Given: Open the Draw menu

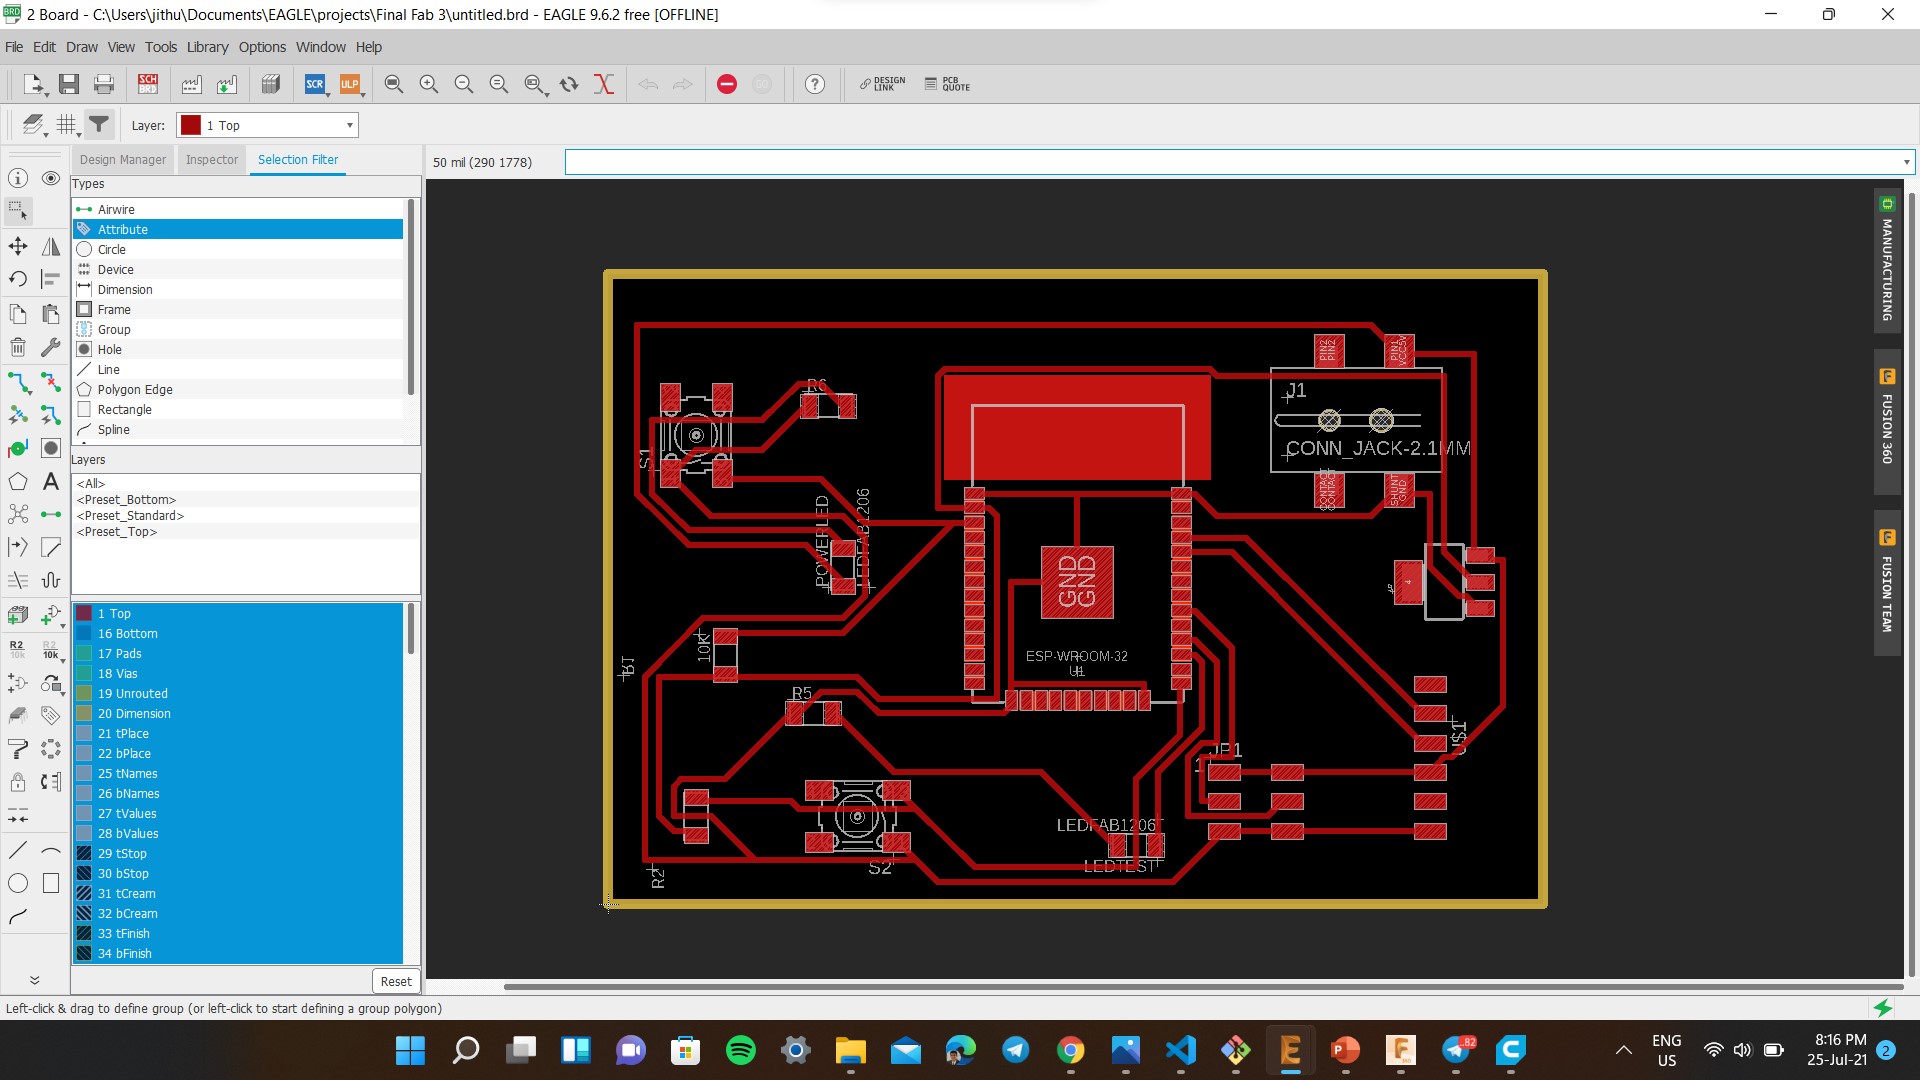Looking at the screenshot, I should click(x=82, y=47).
